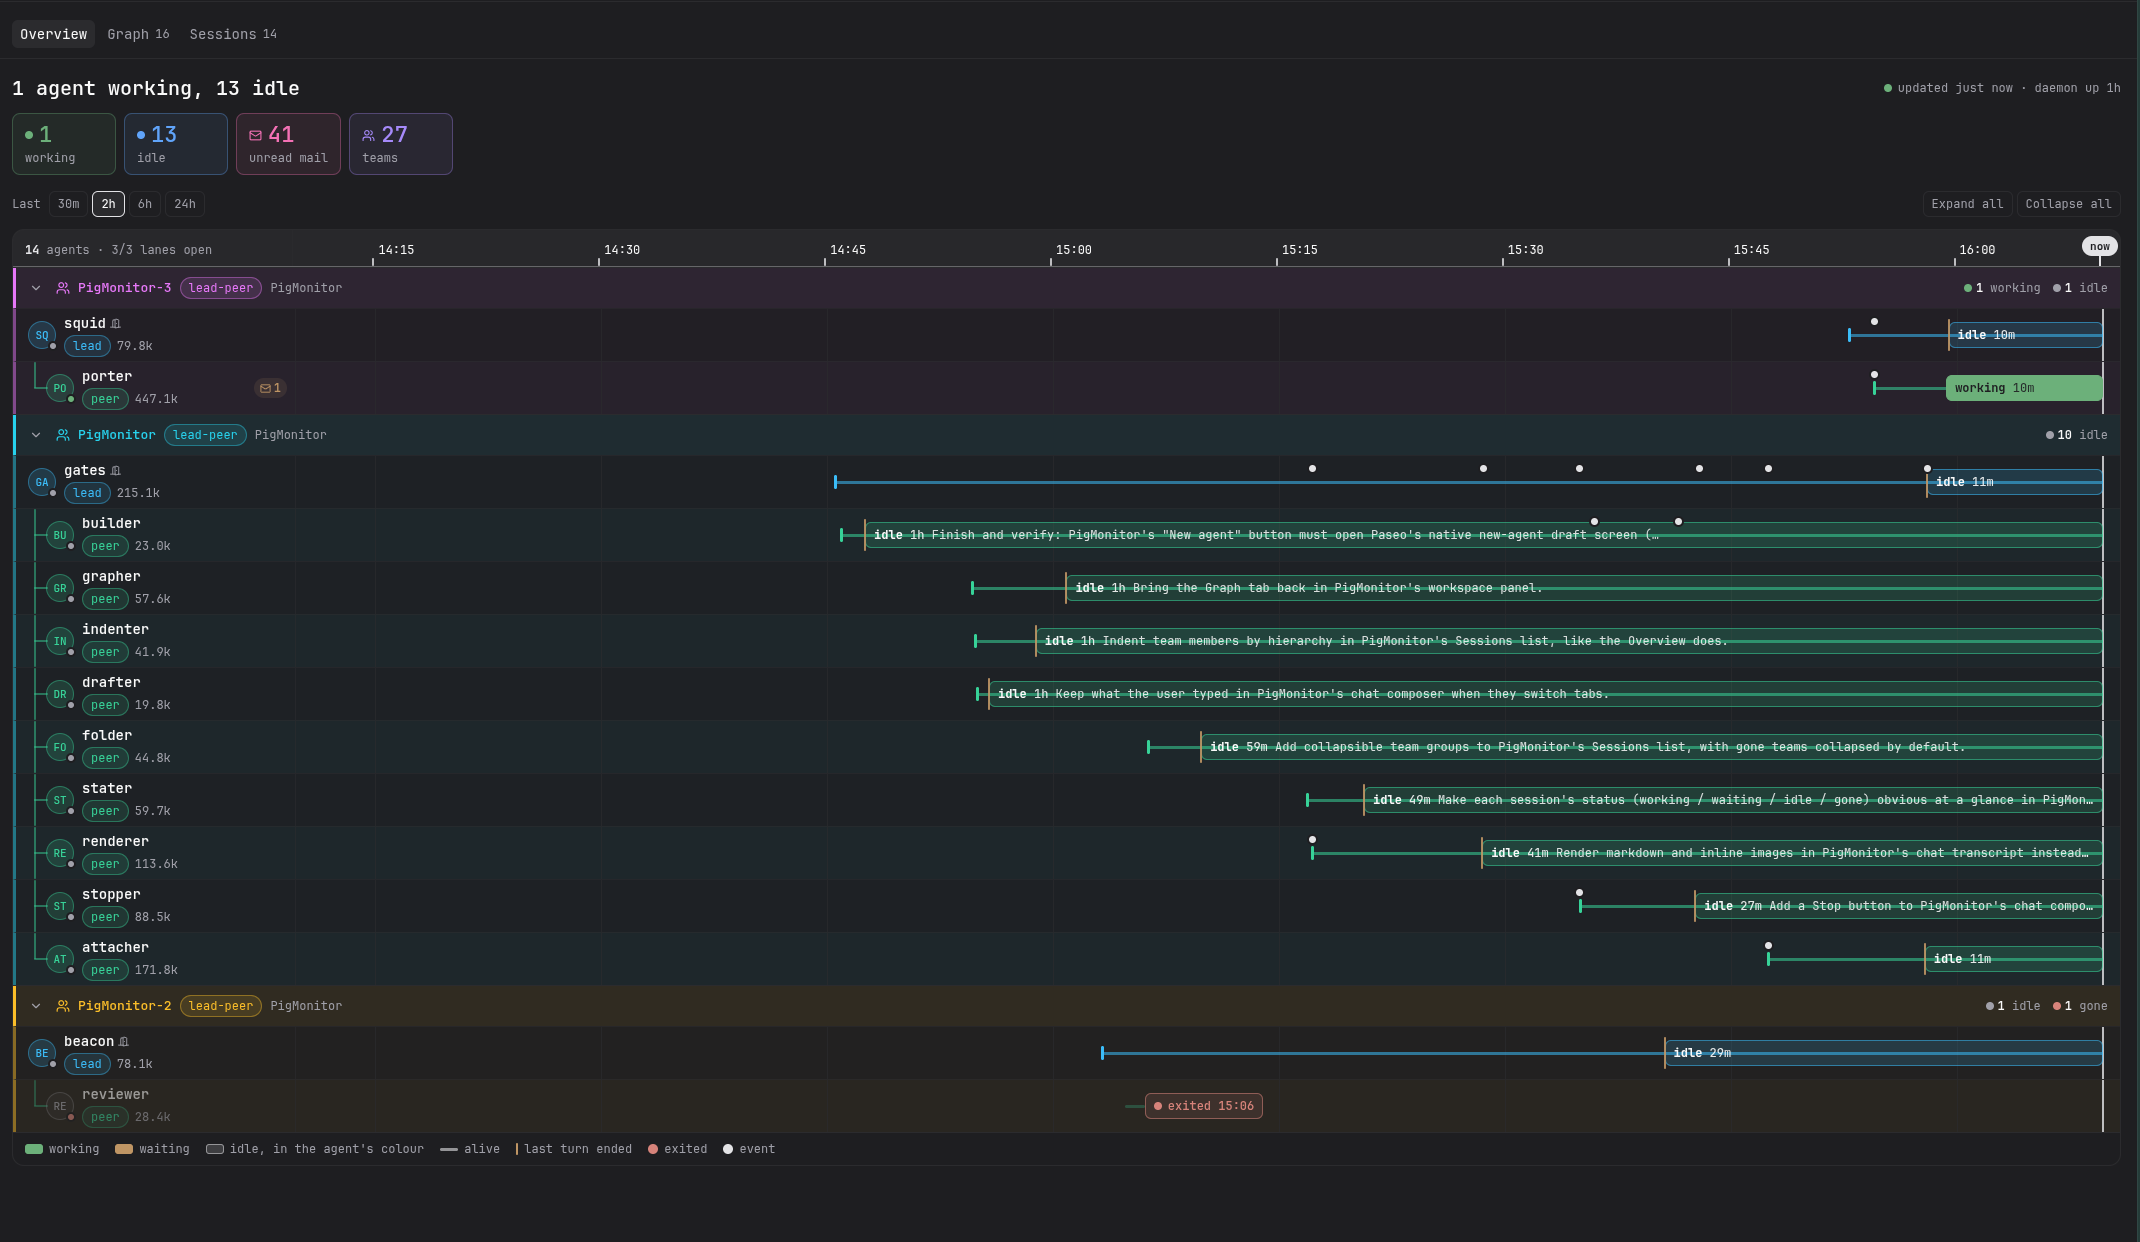2140x1242 pixels.
Task: Switch to the Sessions tab
Action: pyautogui.click(x=233, y=34)
